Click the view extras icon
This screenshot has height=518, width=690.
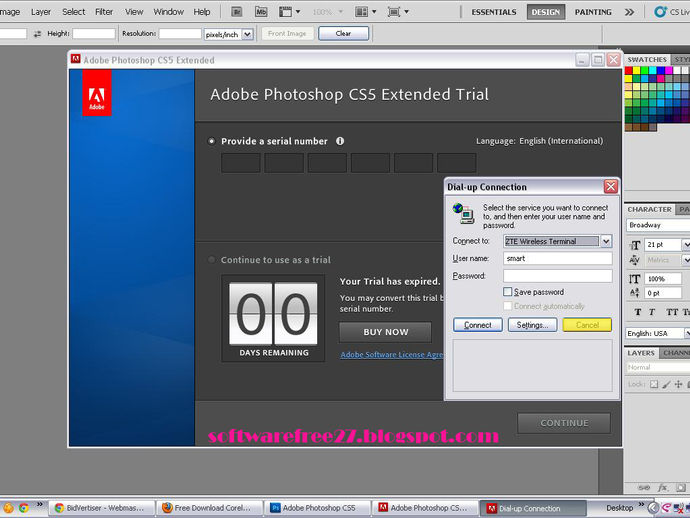pyautogui.click(x=285, y=12)
